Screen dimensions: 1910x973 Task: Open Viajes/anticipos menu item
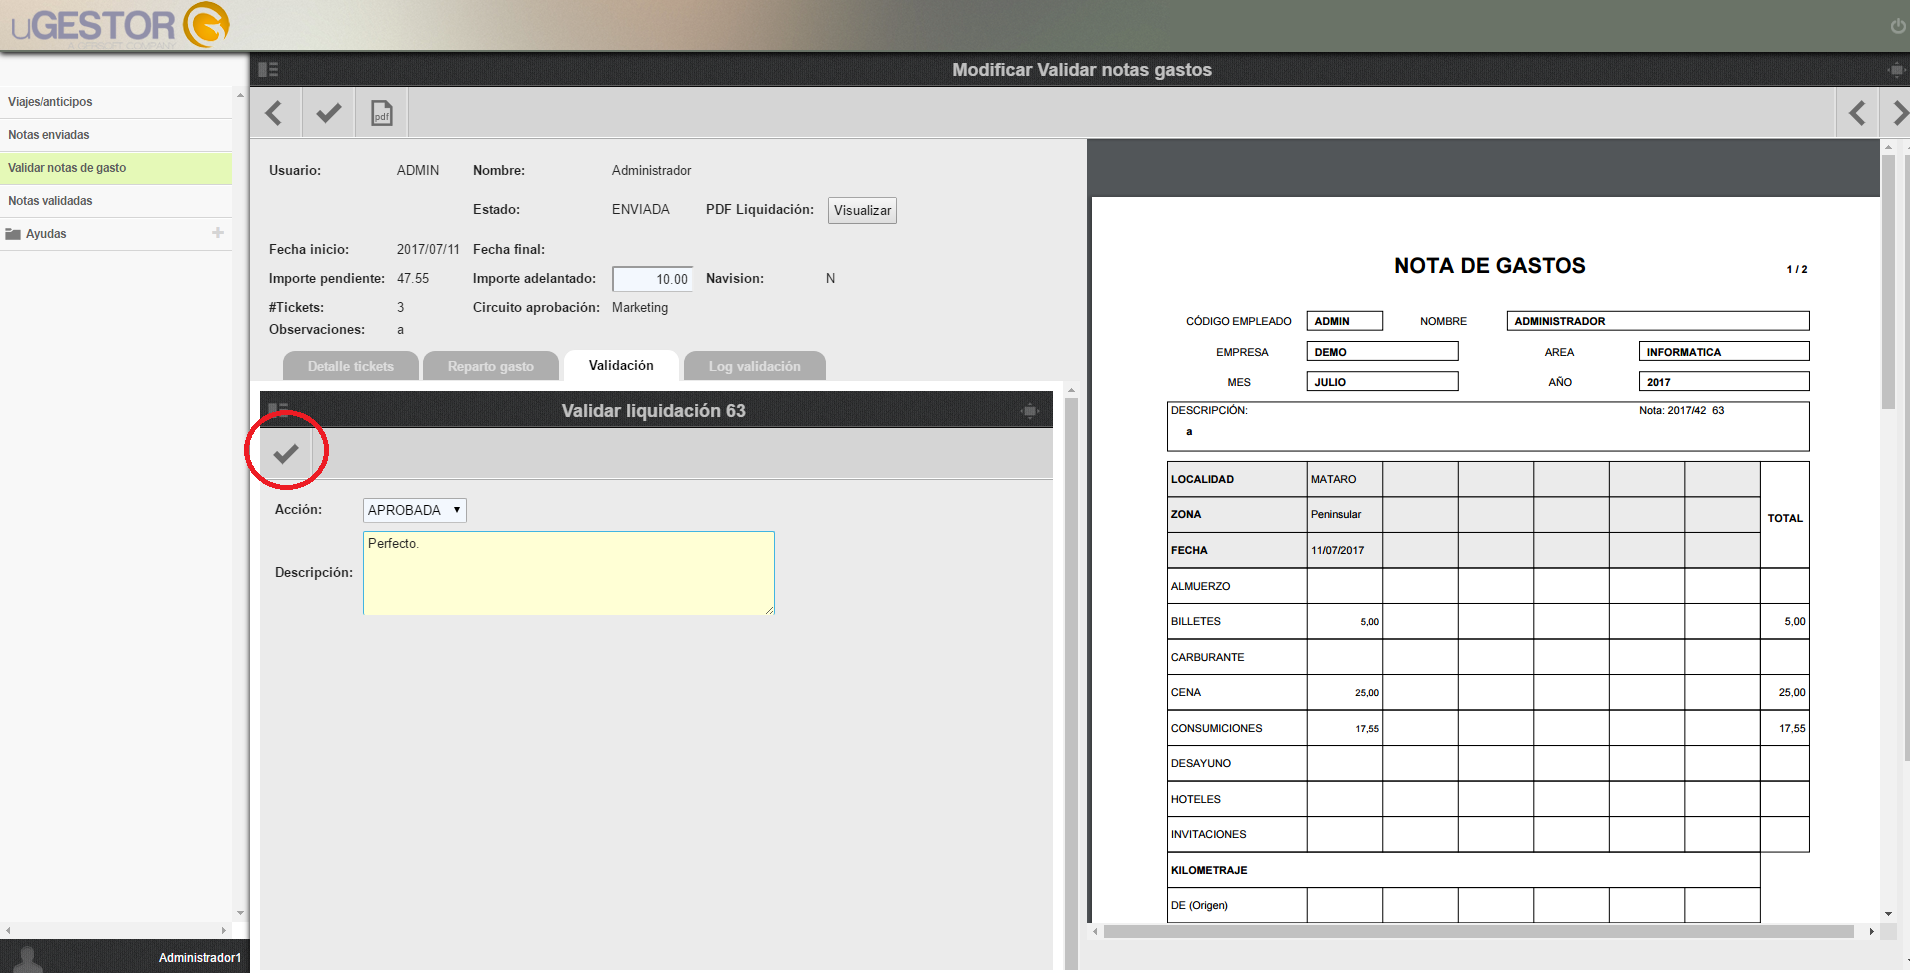tap(116, 102)
